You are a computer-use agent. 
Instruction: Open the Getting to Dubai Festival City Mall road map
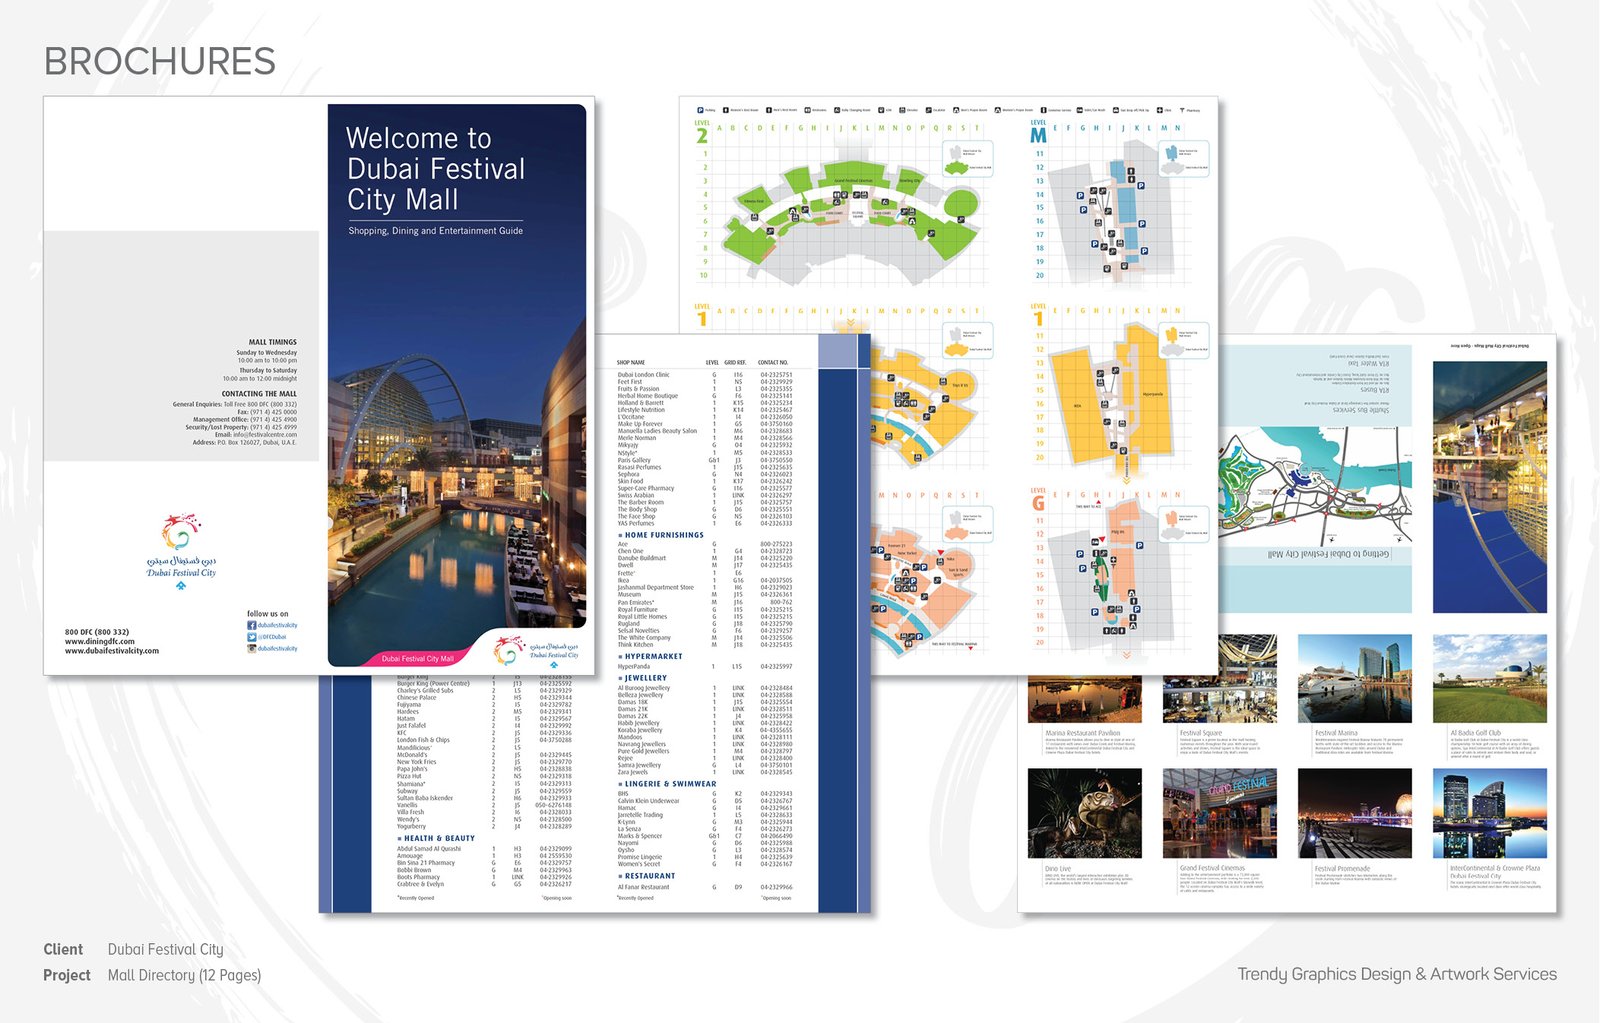point(1315,488)
